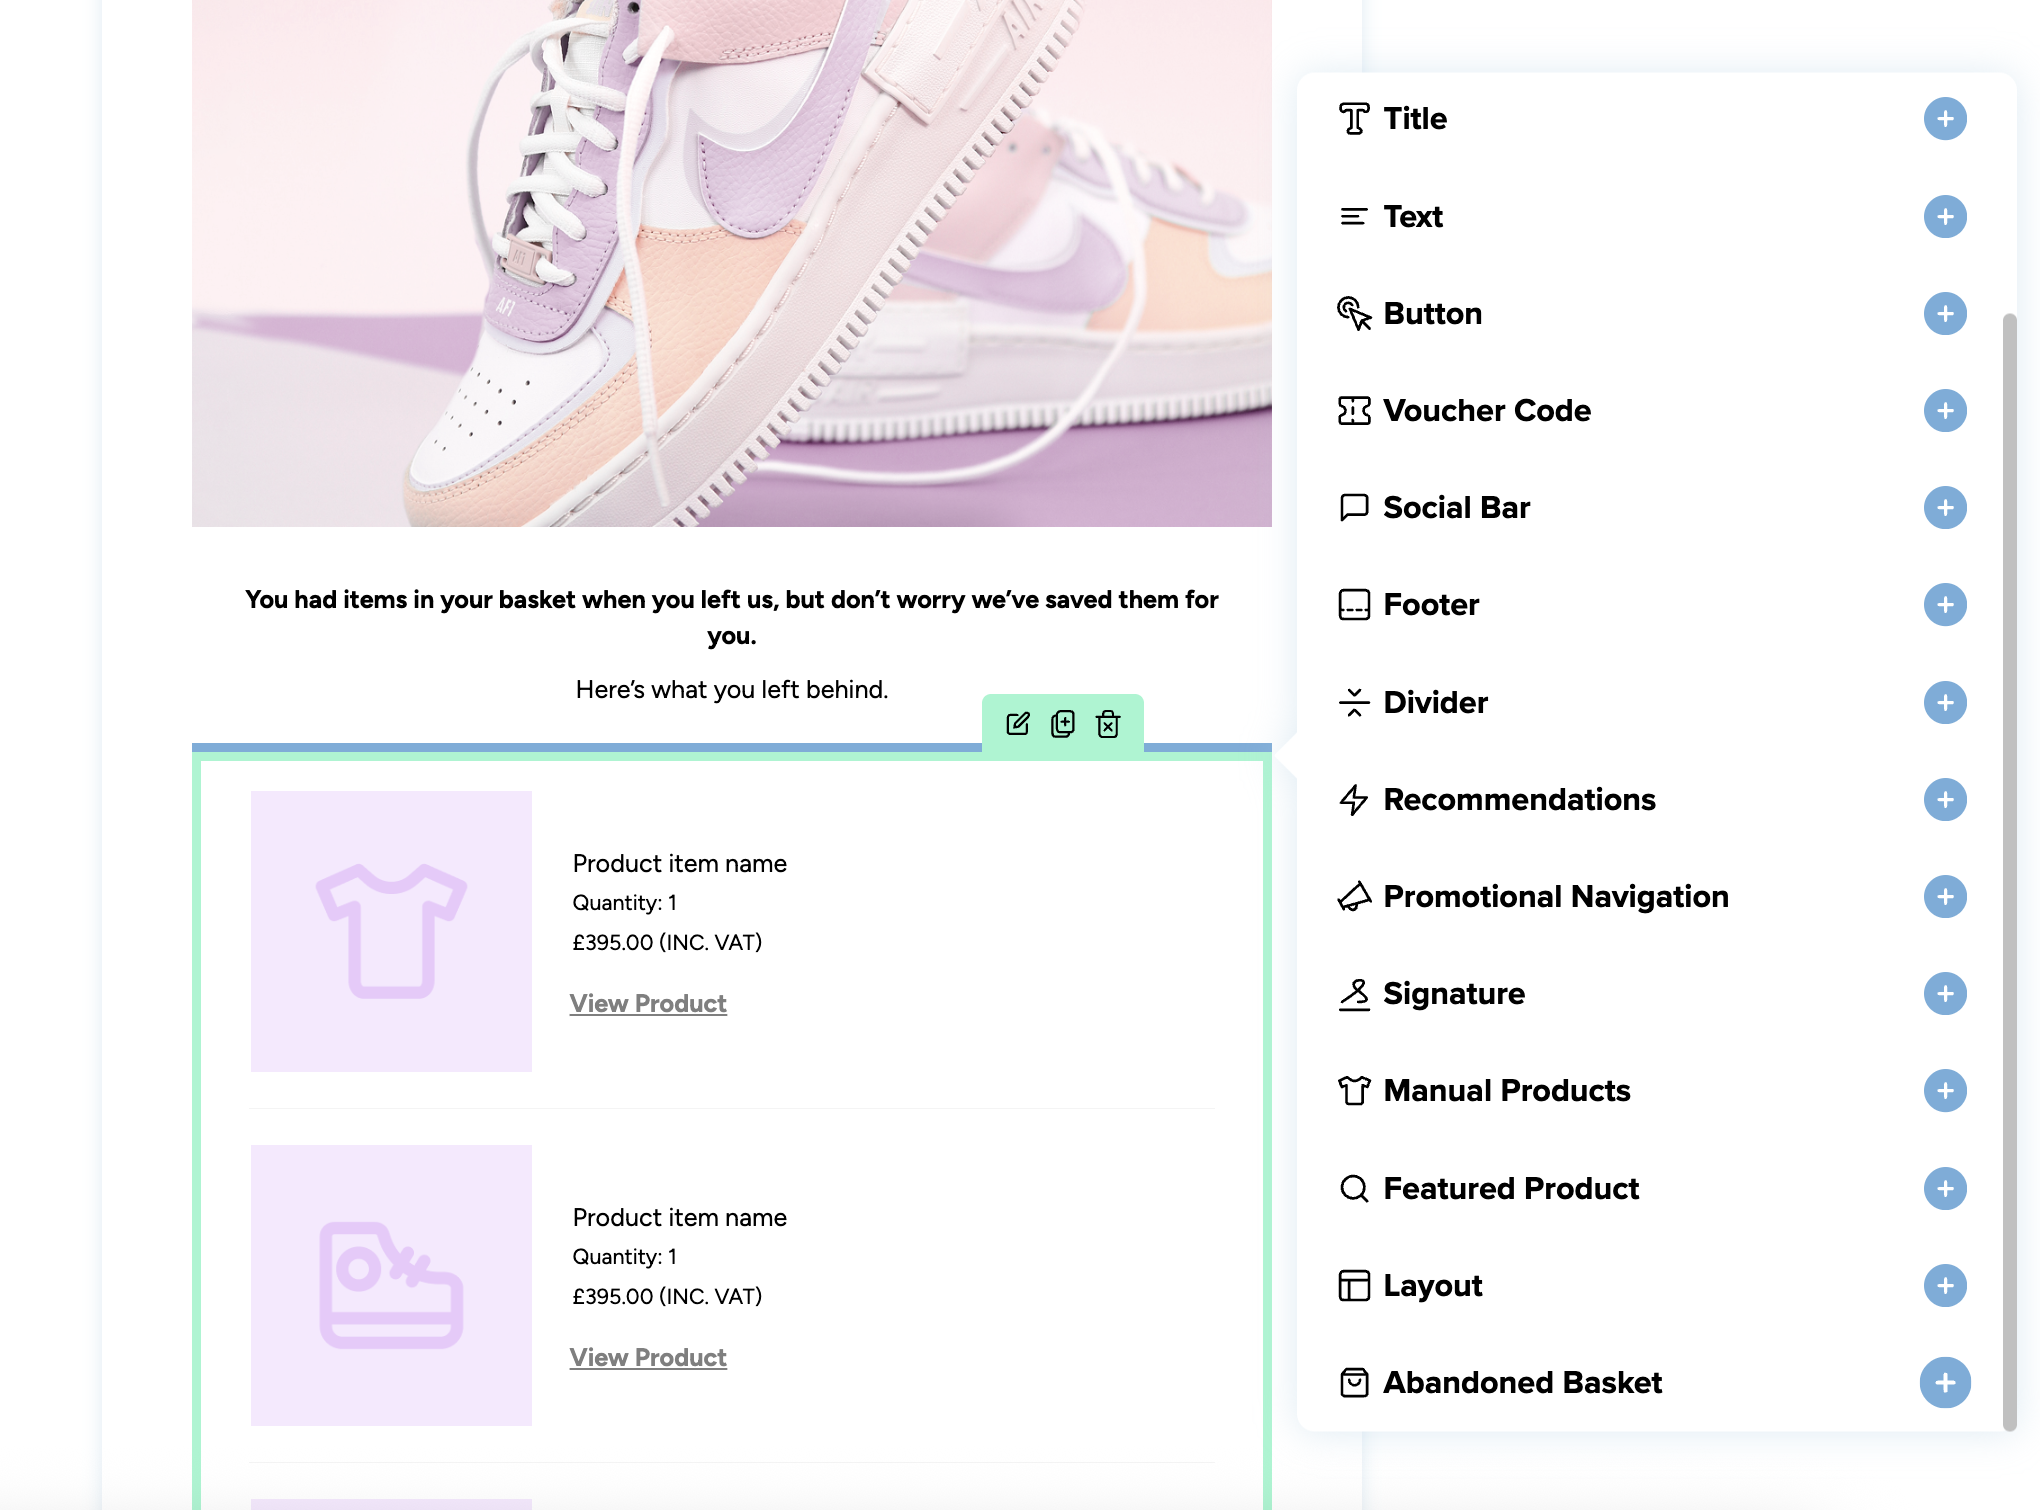Click the delete block trash icon
This screenshot has height=1510, width=2040.
[x=1108, y=724]
